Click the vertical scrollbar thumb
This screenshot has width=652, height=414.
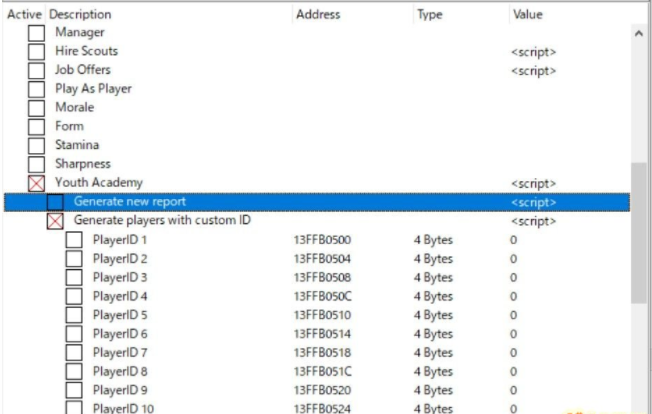[639, 233]
